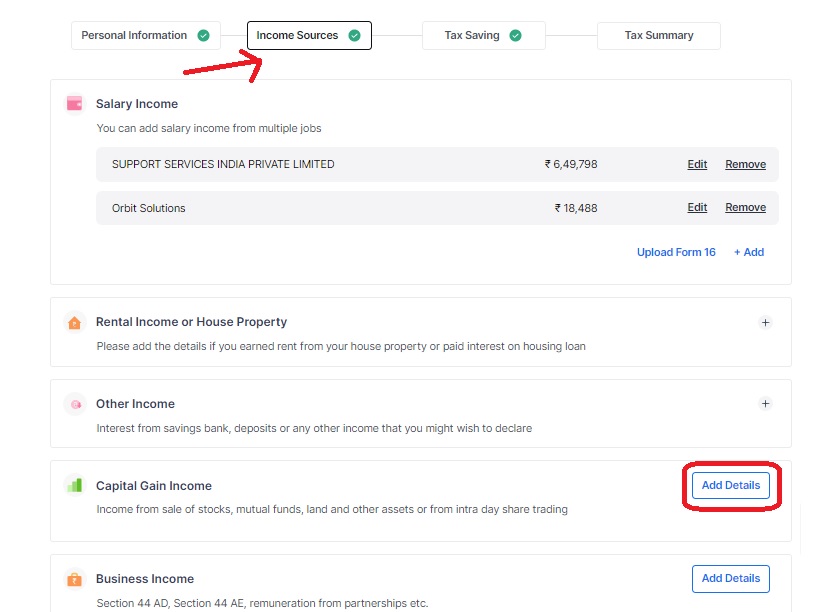
Task: Click Add Details for Business Income
Action: click(x=730, y=578)
